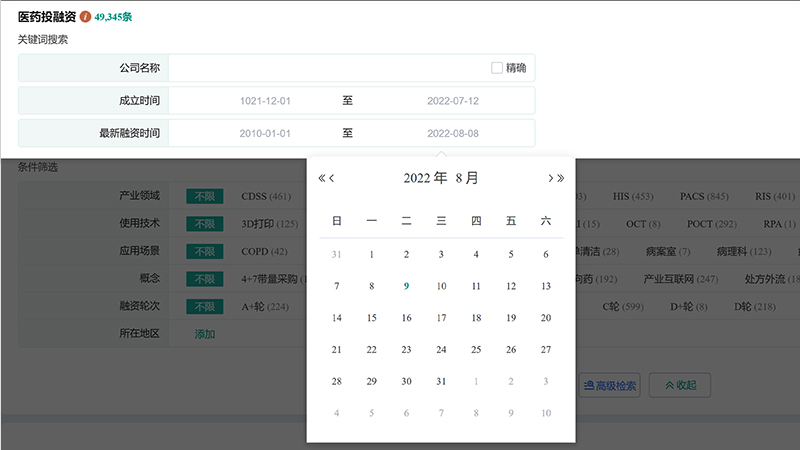Pick August 12 in the calendar
This screenshot has width=800, height=450.
click(511, 286)
